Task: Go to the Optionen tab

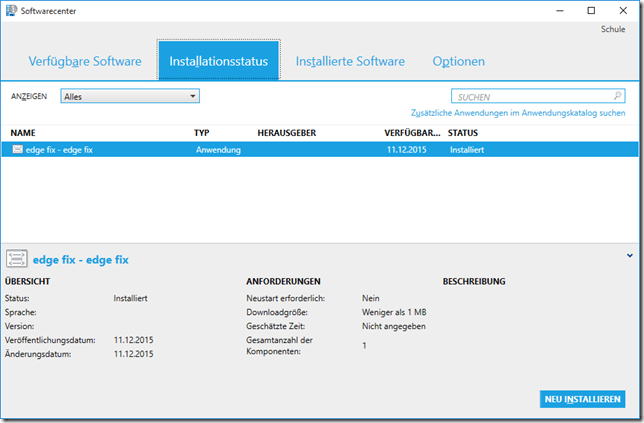Action: click(459, 62)
